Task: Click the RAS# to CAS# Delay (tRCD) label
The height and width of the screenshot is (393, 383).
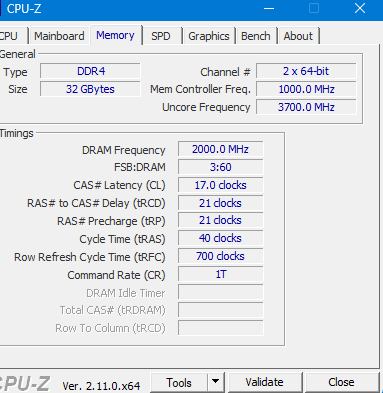Action: (x=96, y=203)
